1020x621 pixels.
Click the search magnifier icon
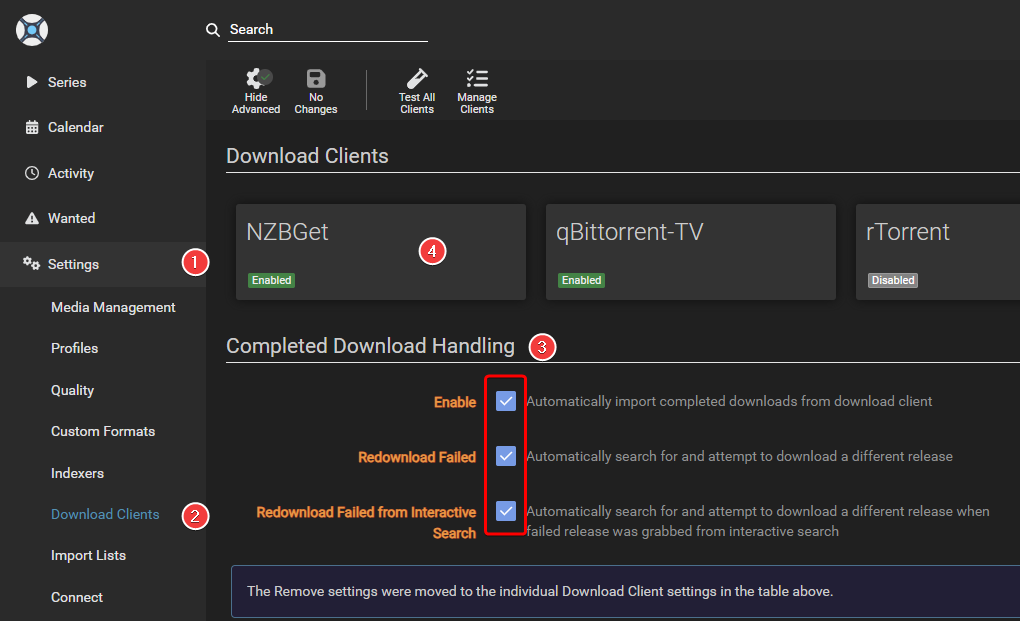[213, 30]
